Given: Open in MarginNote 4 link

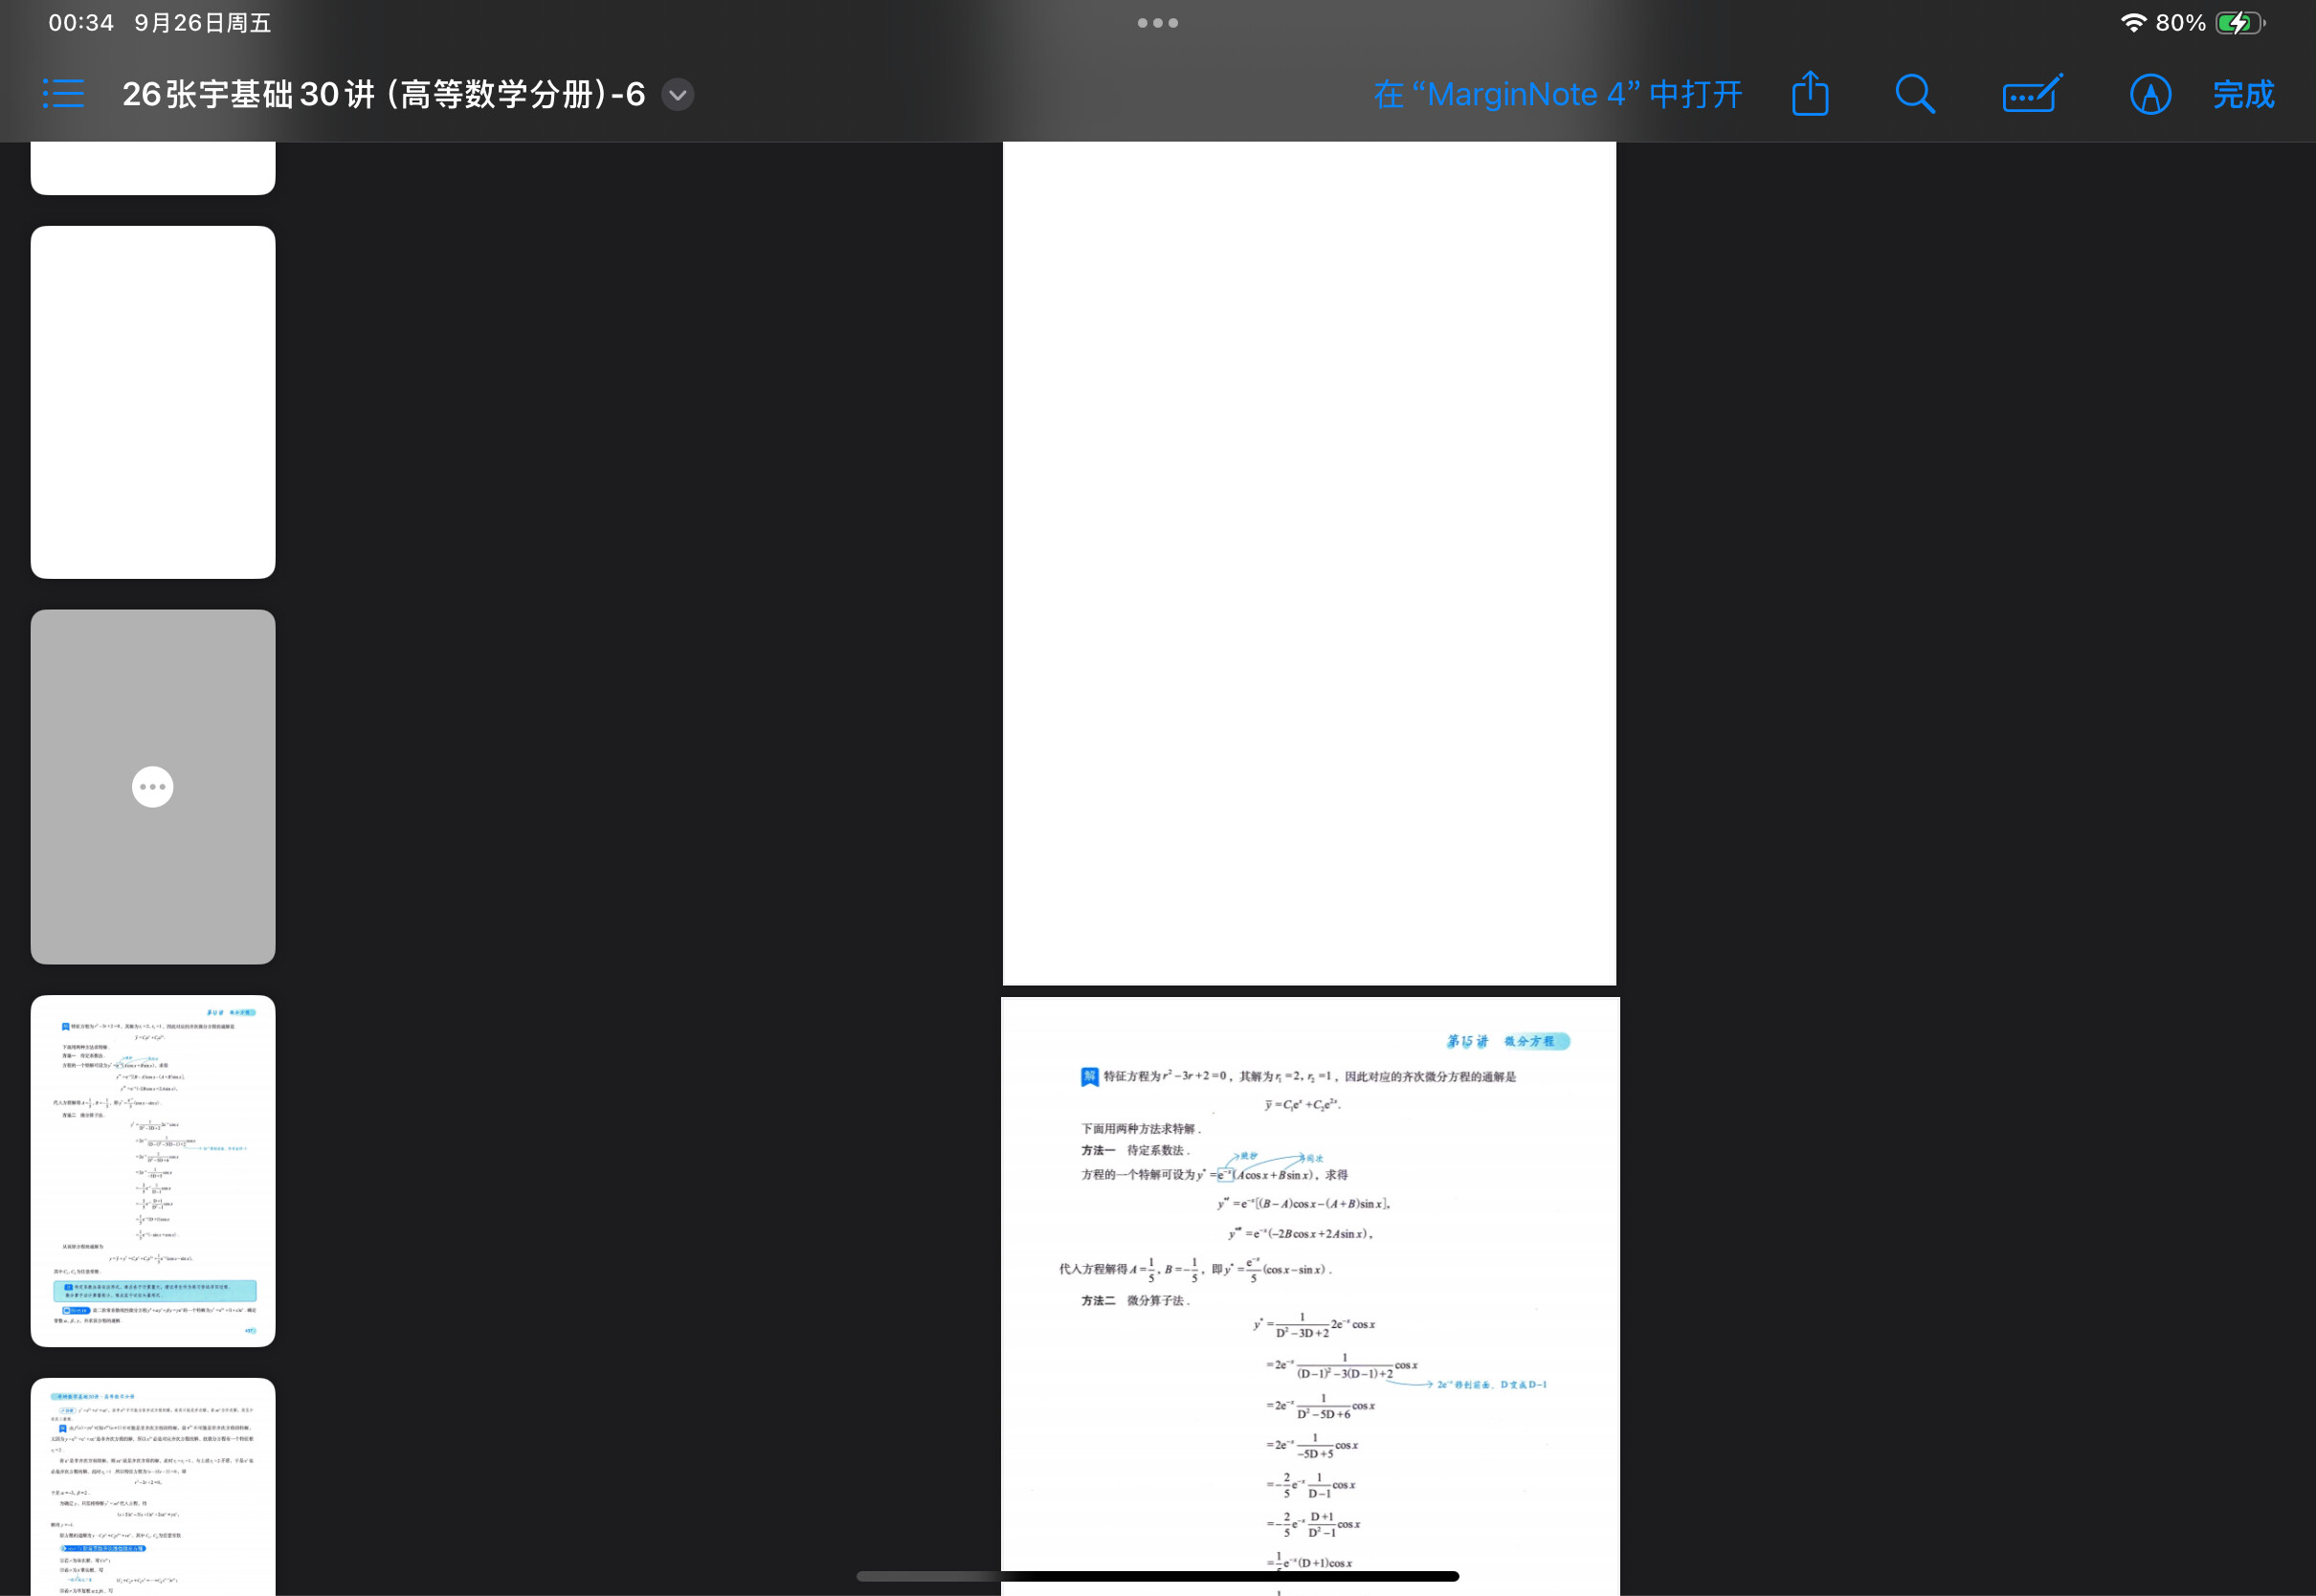Looking at the screenshot, I should point(1558,95).
